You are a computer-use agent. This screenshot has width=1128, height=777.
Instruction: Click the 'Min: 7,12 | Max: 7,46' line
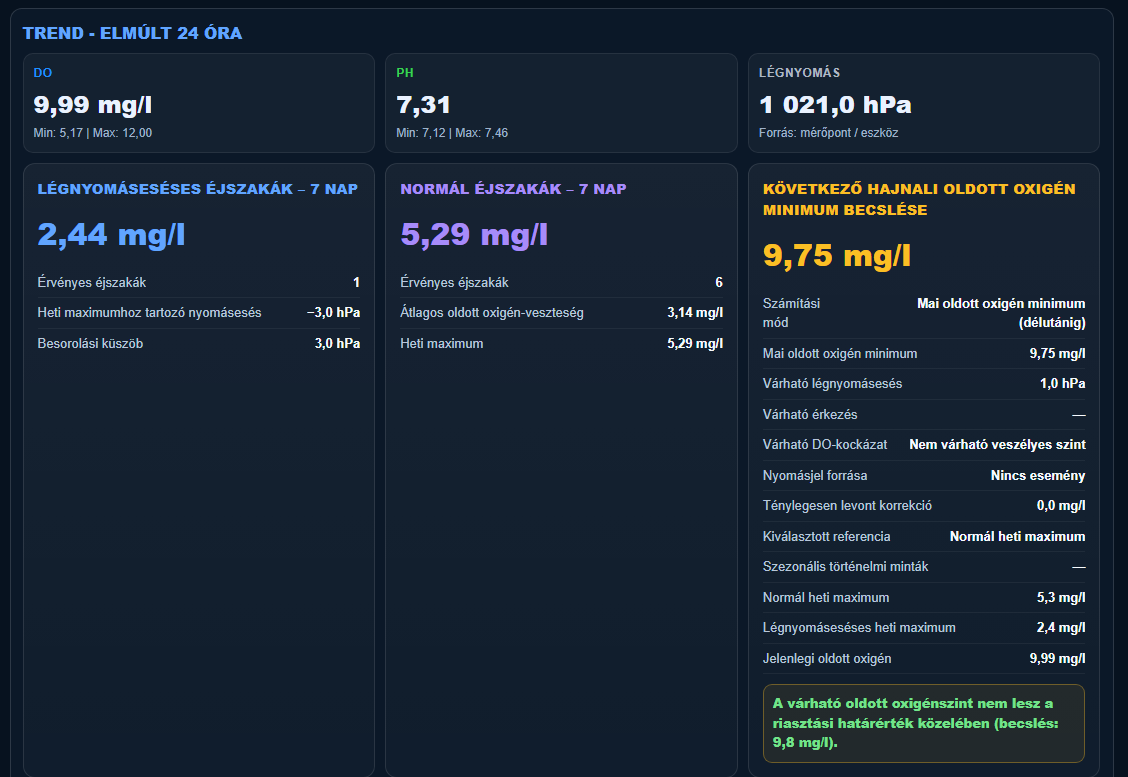(x=452, y=132)
